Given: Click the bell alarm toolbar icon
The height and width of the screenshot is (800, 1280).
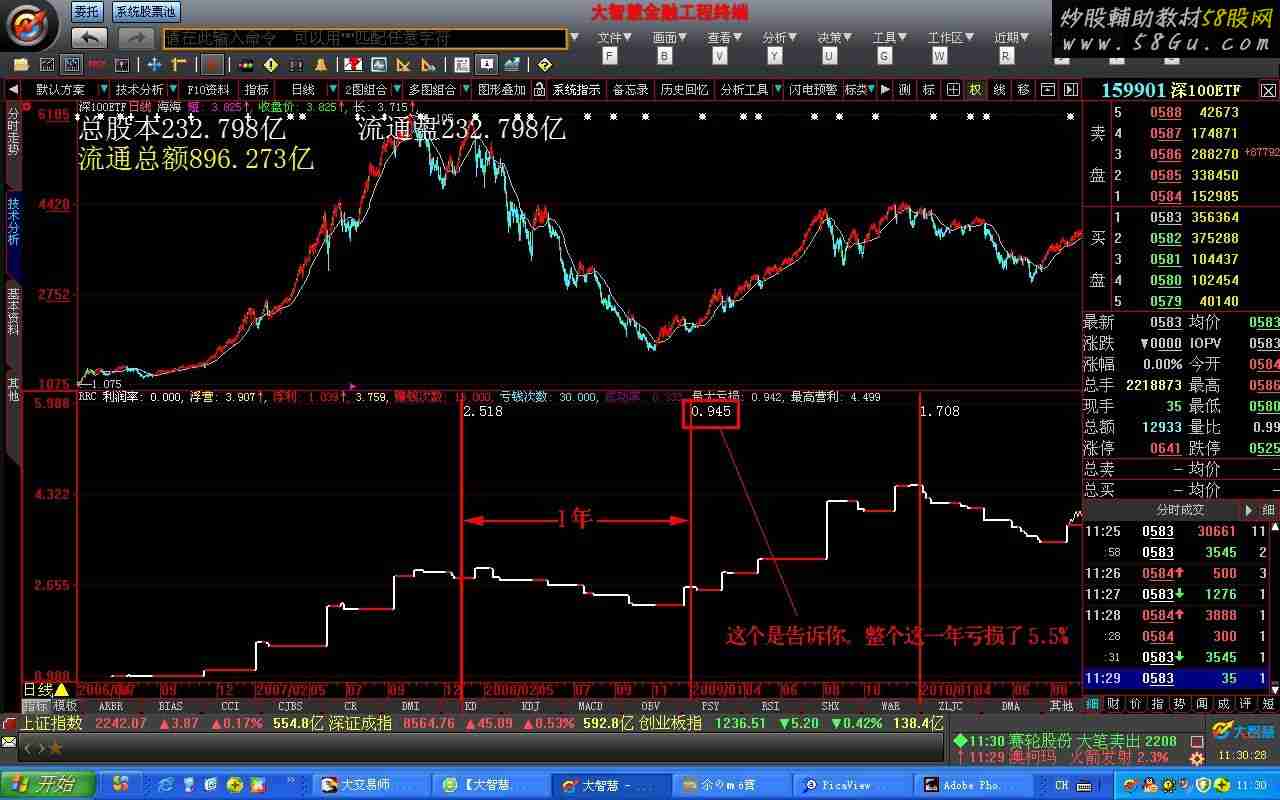Looking at the screenshot, I should 321,65.
